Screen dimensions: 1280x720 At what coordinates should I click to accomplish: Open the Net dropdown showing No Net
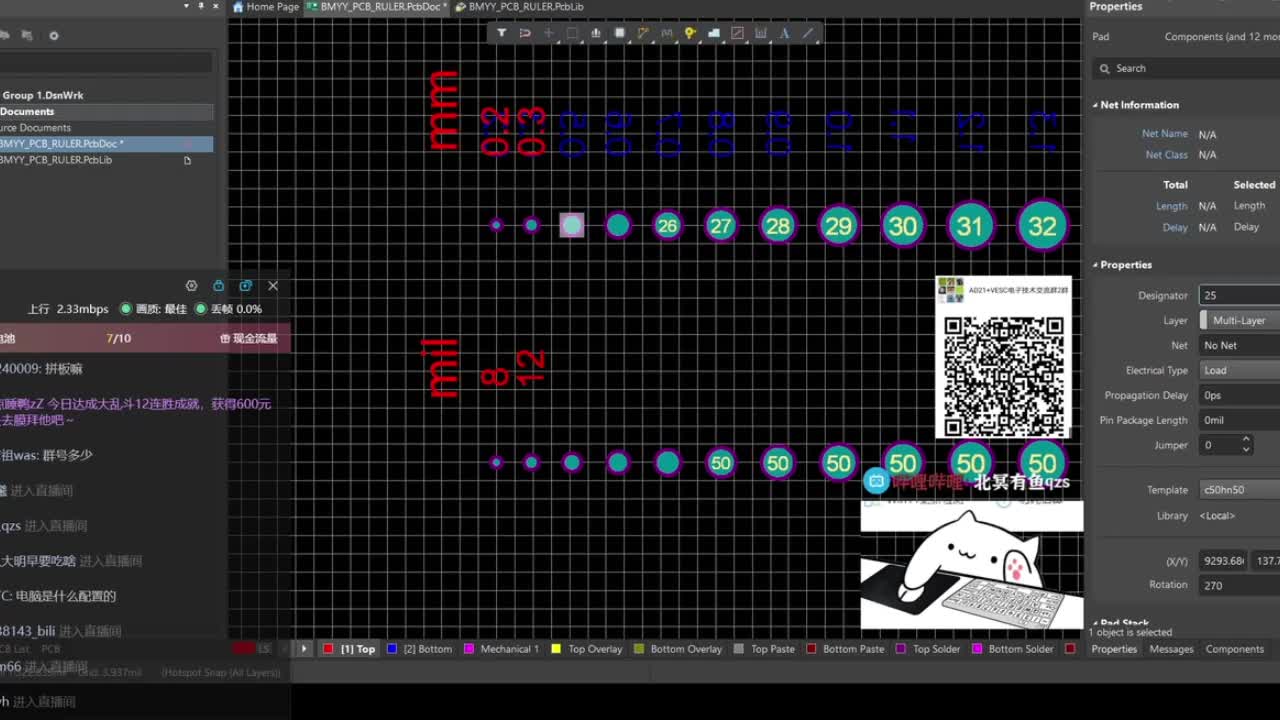pyautogui.click(x=1239, y=345)
